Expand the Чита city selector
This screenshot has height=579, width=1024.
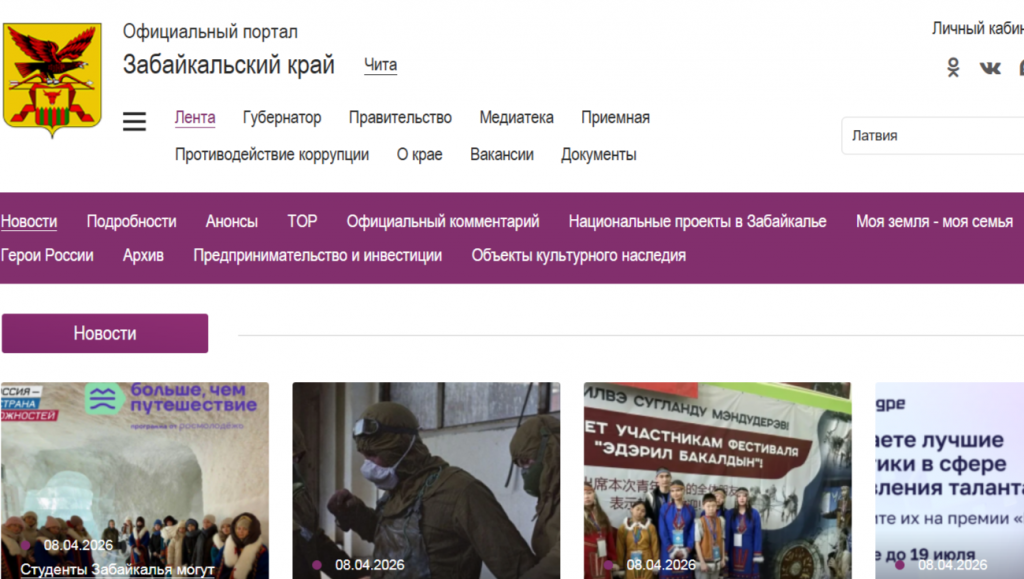(380, 66)
